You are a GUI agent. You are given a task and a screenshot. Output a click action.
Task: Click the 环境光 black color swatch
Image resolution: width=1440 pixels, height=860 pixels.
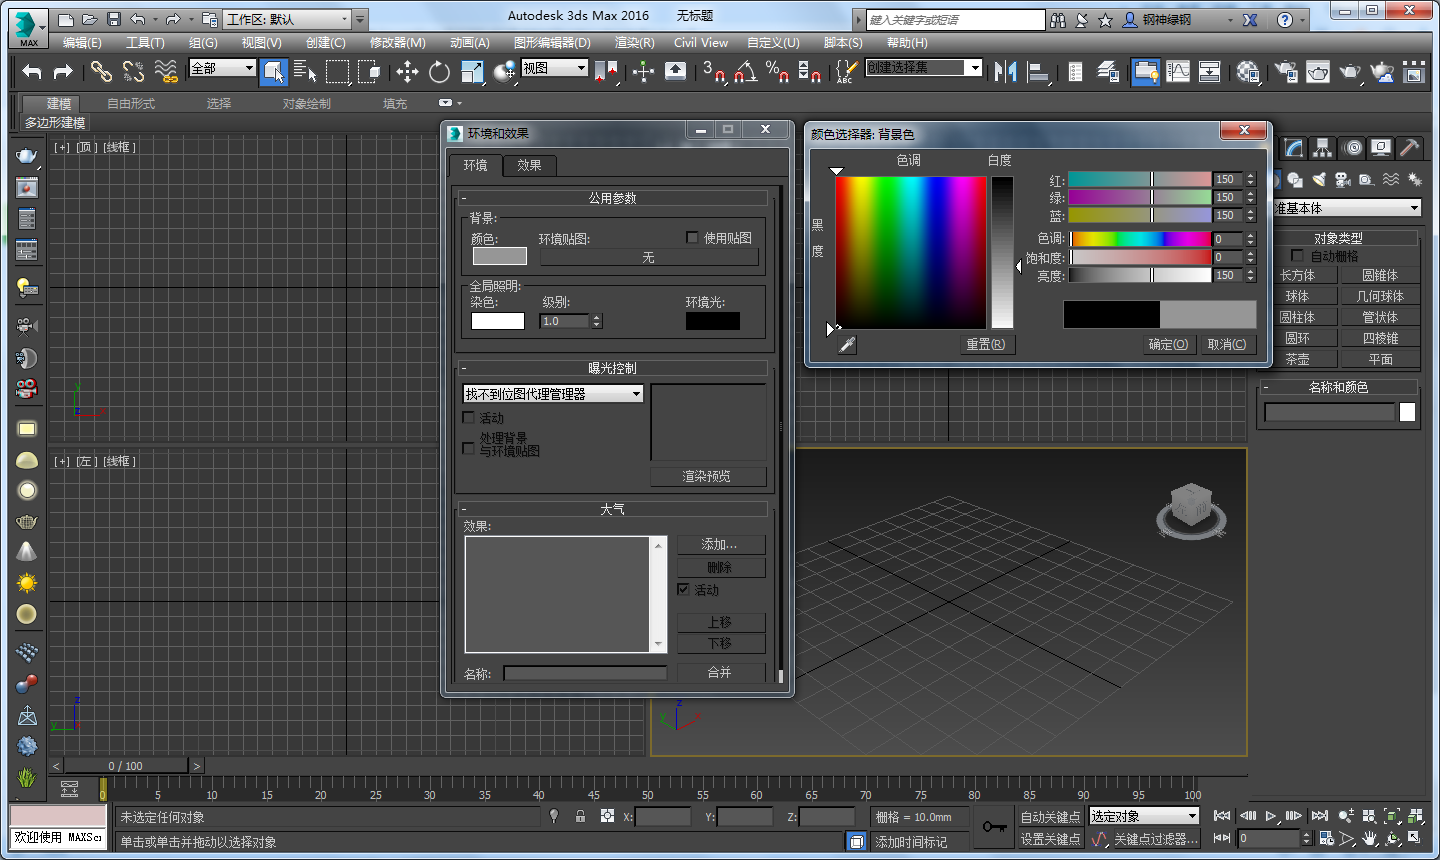pyautogui.click(x=713, y=321)
